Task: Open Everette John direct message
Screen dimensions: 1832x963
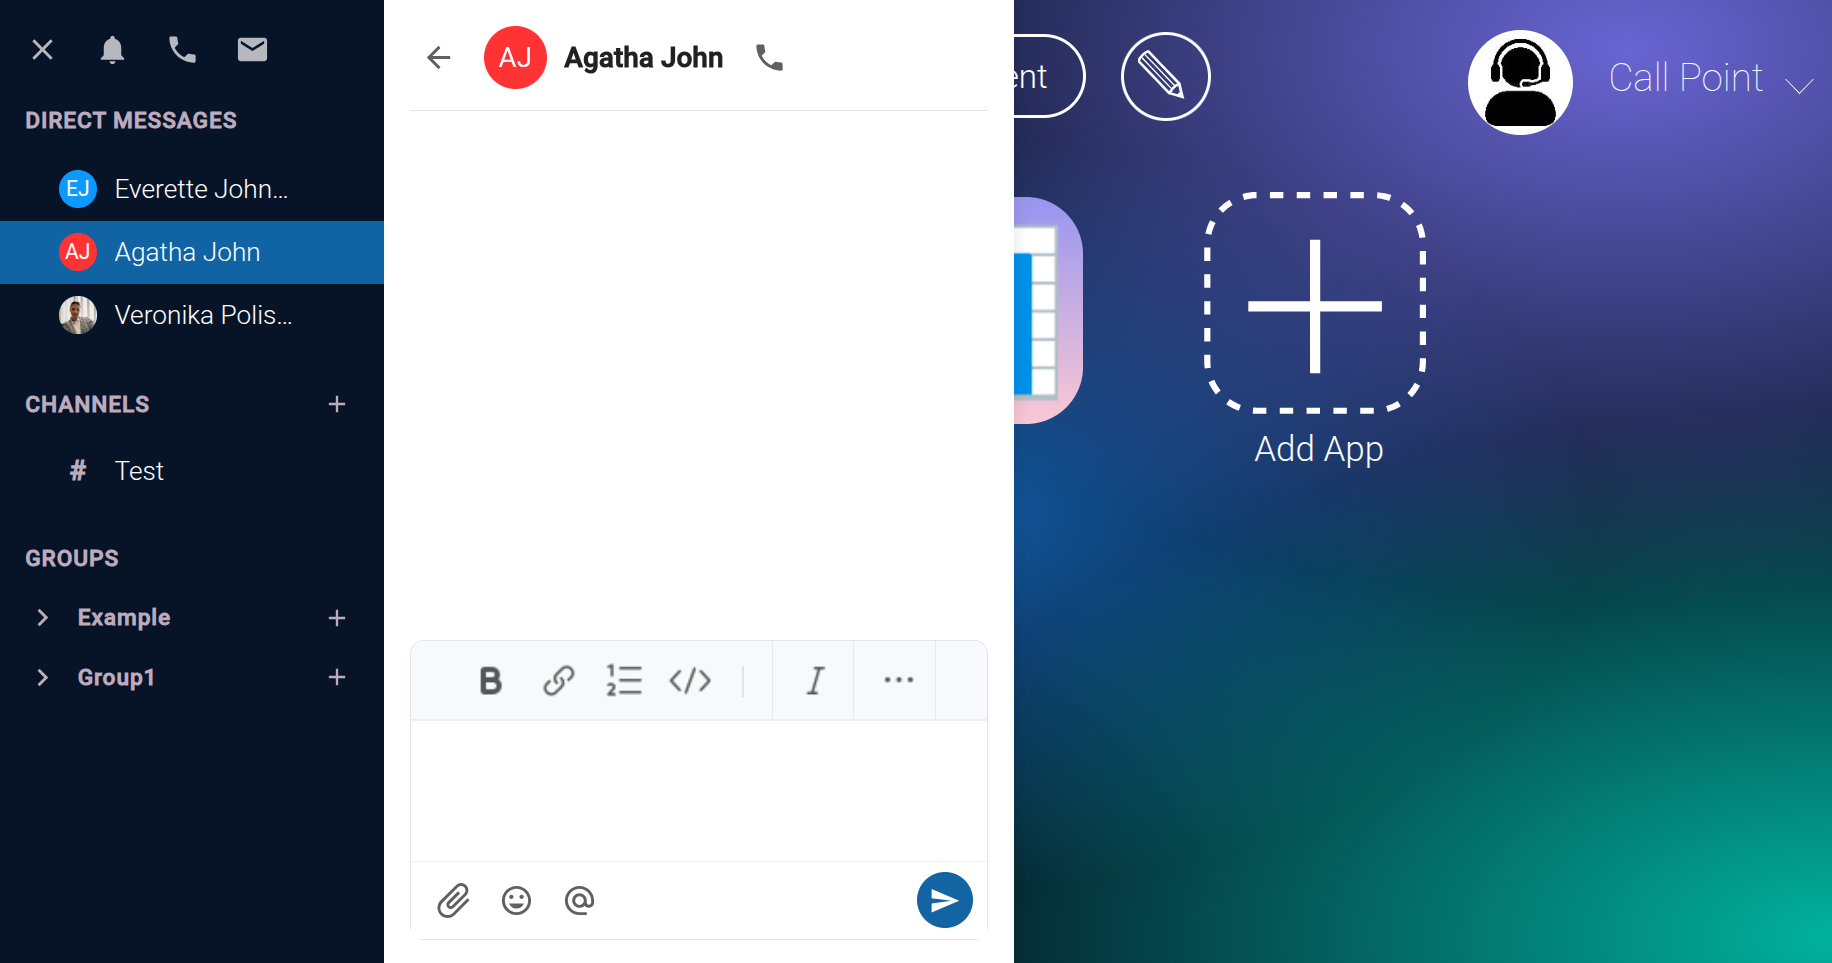Action: (192, 189)
